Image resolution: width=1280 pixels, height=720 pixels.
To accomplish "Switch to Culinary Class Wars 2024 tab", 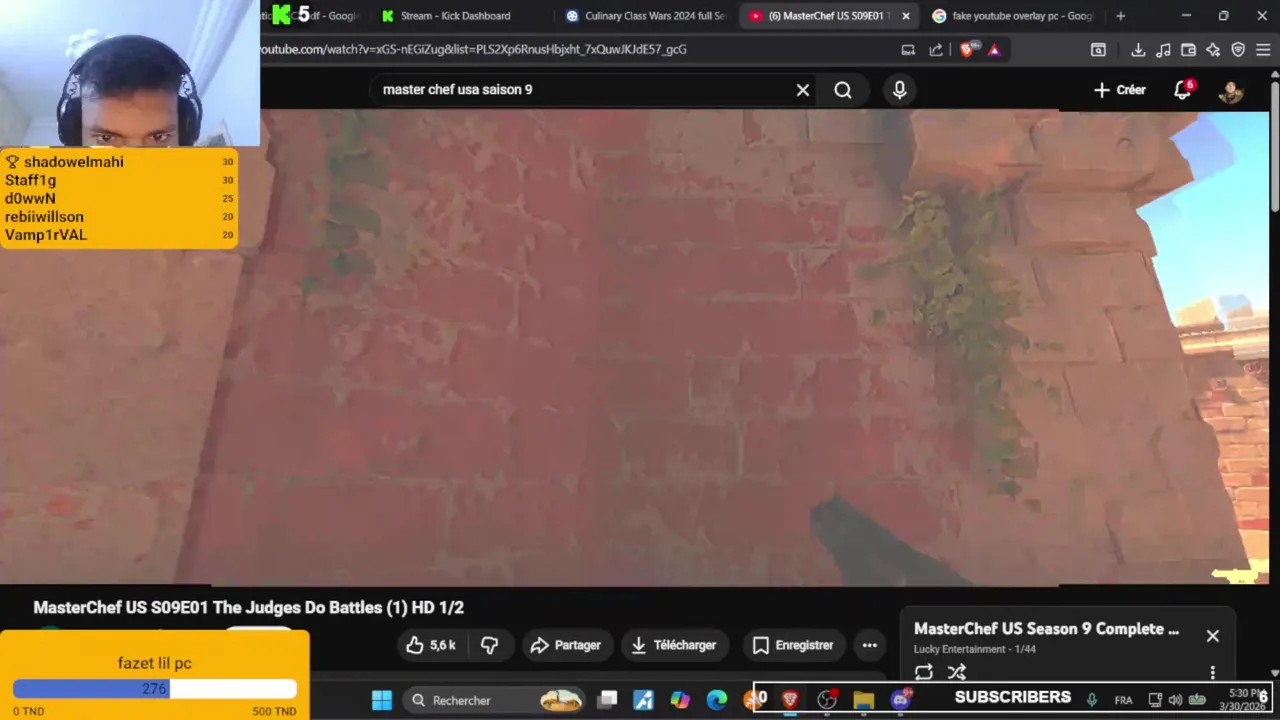I will click(x=646, y=16).
